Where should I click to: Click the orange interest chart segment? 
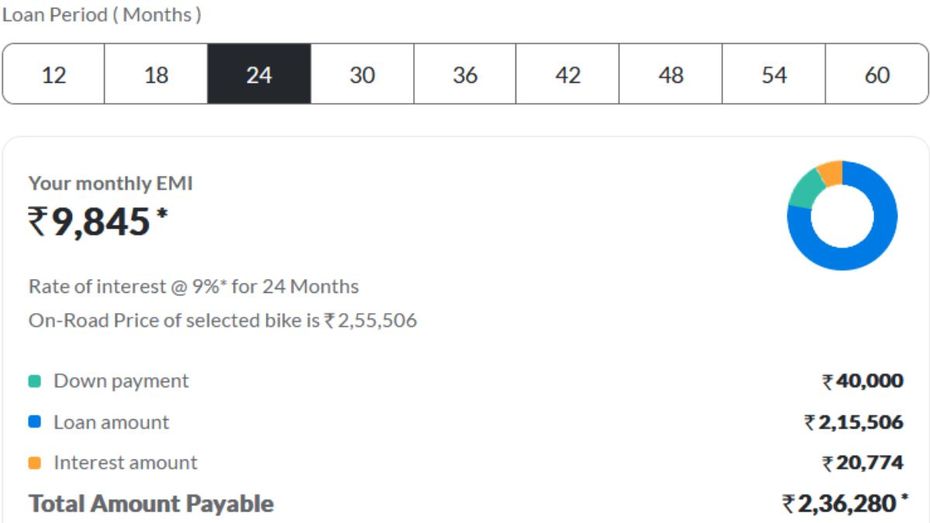click(x=832, y=173)
